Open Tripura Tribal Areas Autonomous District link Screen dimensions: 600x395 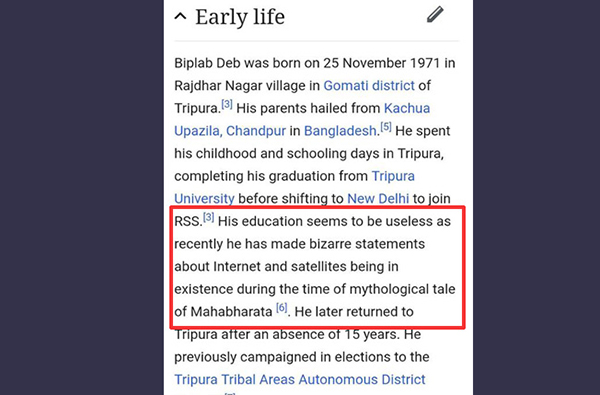click(x=300, y=379)
